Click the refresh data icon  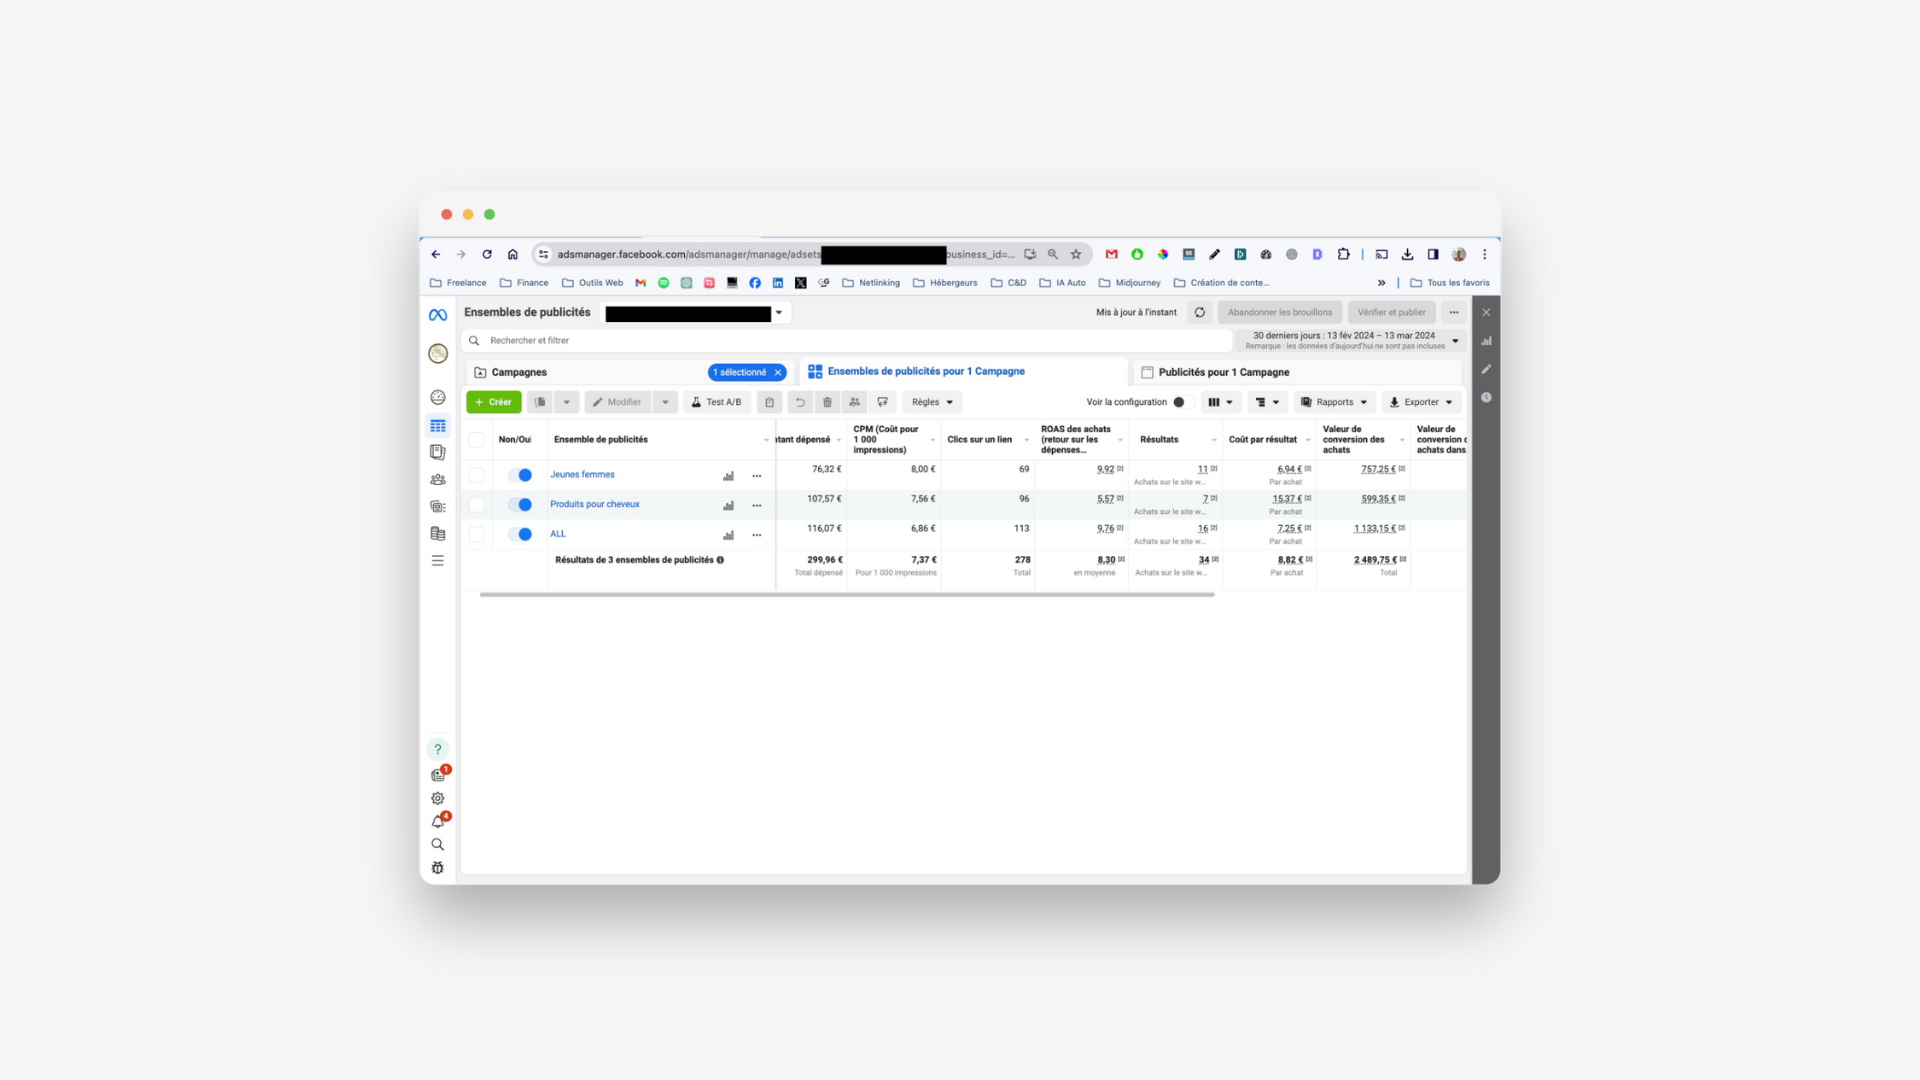(1199, 313)
